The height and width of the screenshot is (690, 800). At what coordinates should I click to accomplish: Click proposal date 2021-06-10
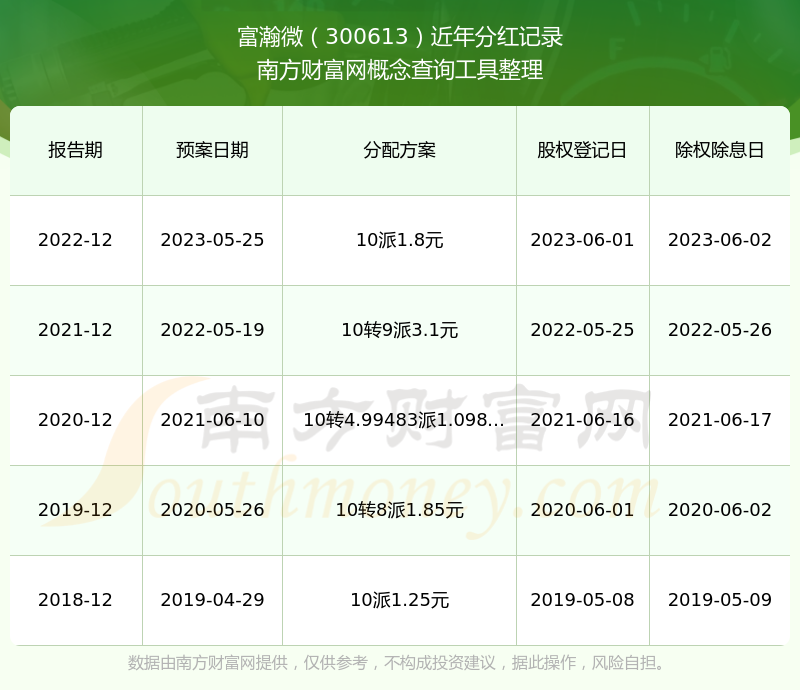pos(212,420)
